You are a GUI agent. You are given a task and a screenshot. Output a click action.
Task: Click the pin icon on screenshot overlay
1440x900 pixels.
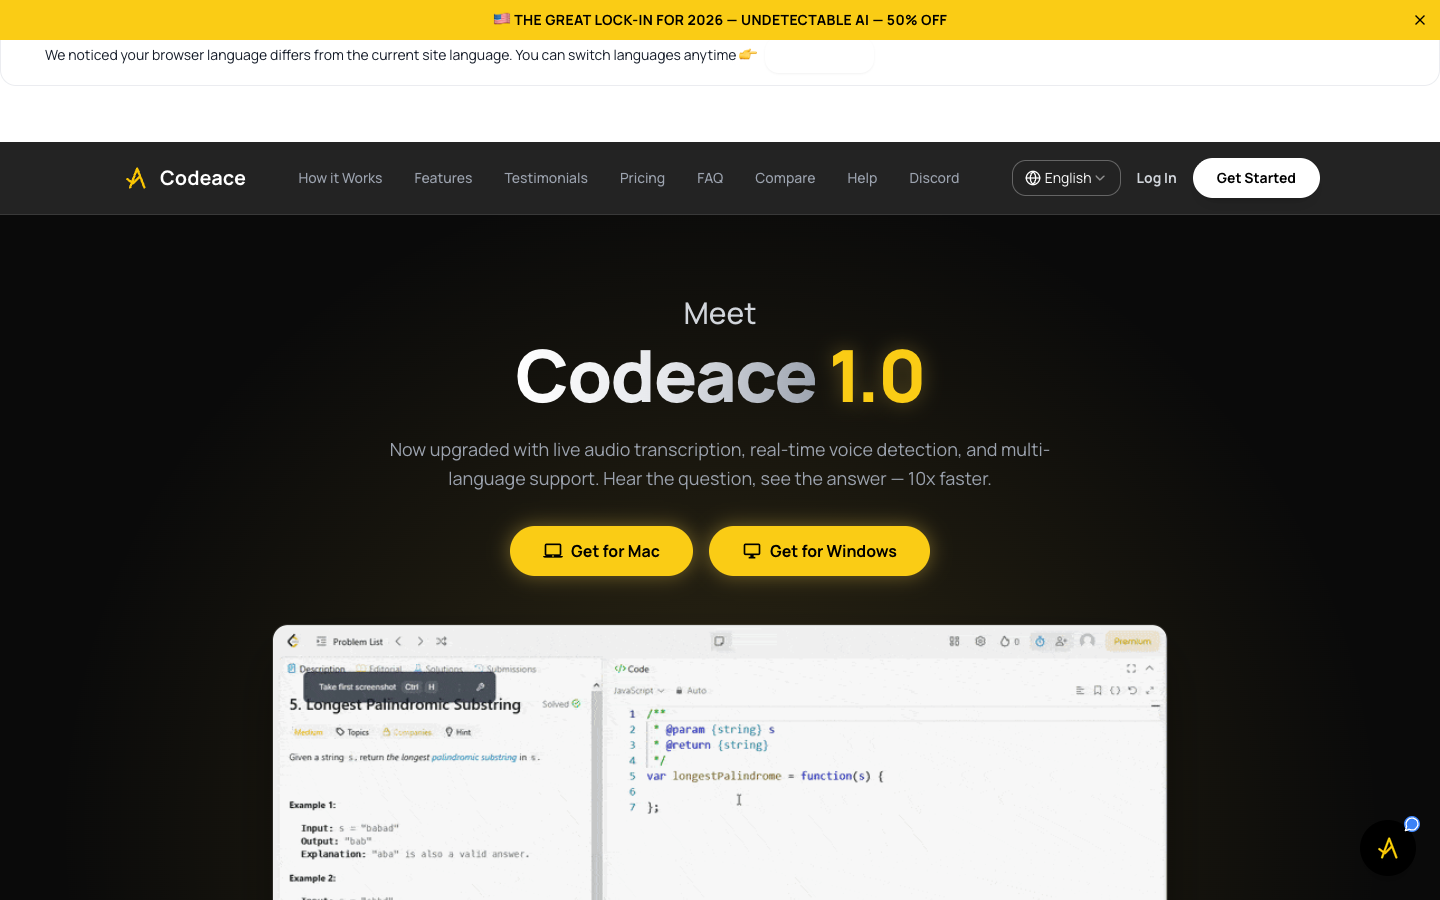pyautogui.click(x=480, y=687)
